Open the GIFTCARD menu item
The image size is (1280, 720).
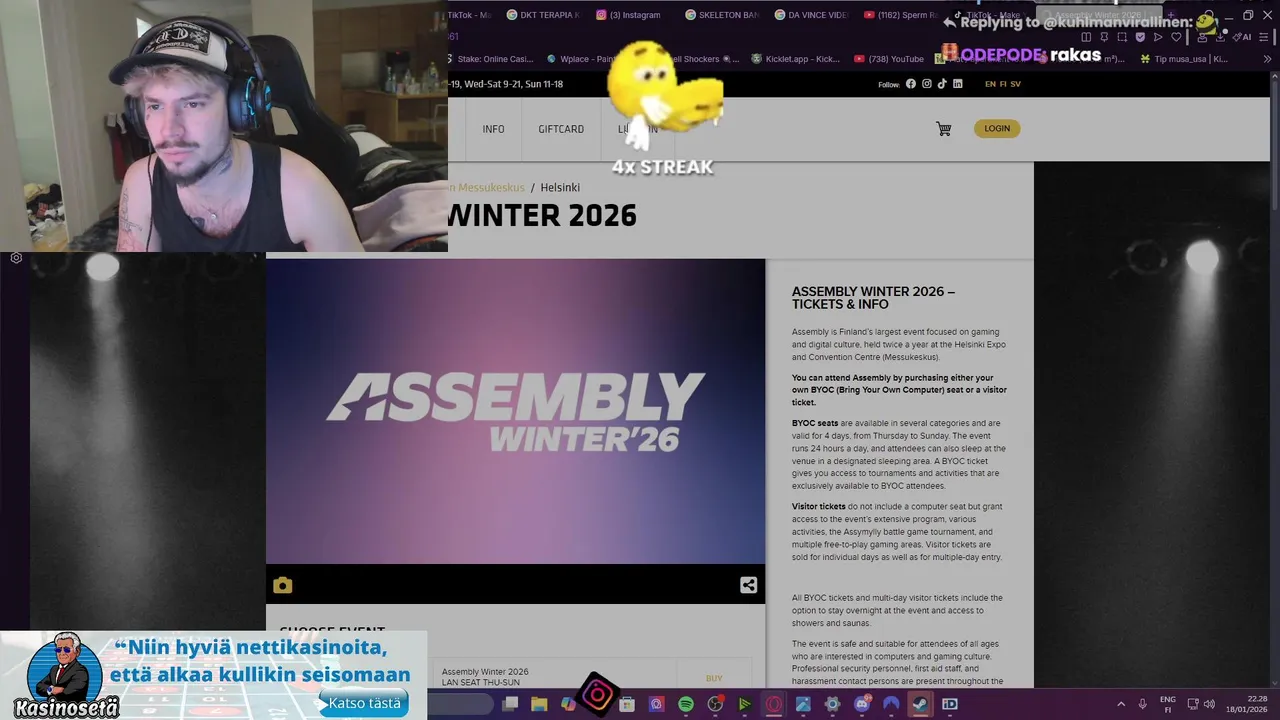561,129
